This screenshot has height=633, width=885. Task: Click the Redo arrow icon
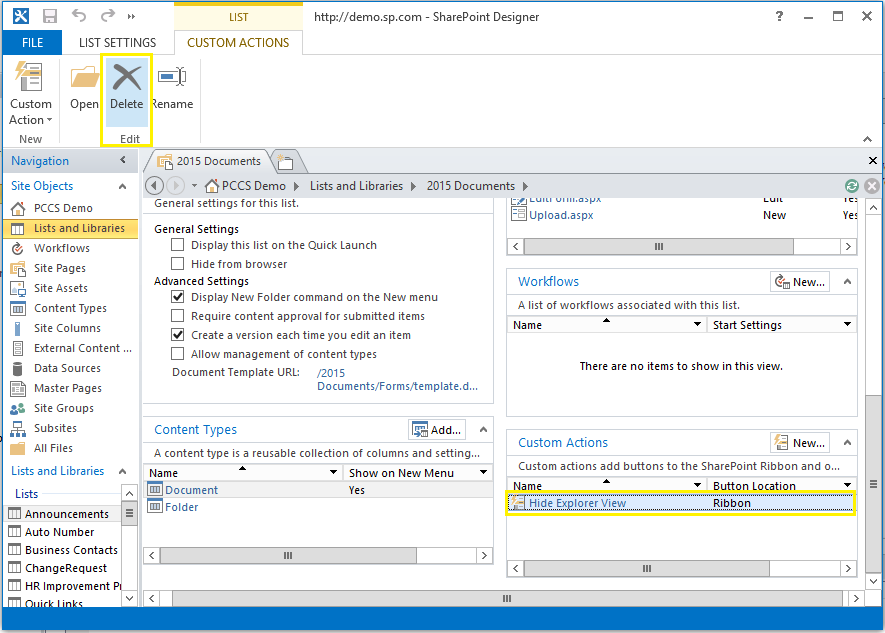pos(107,16)
